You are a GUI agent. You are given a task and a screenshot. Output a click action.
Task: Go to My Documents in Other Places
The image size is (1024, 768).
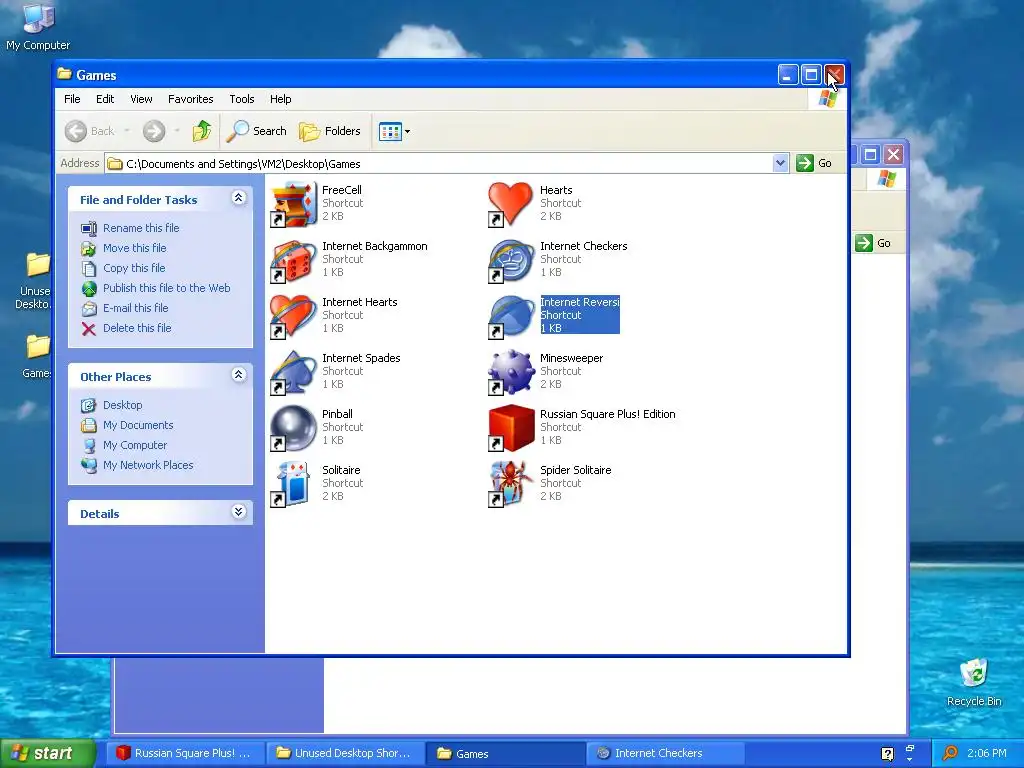point(138,425)
